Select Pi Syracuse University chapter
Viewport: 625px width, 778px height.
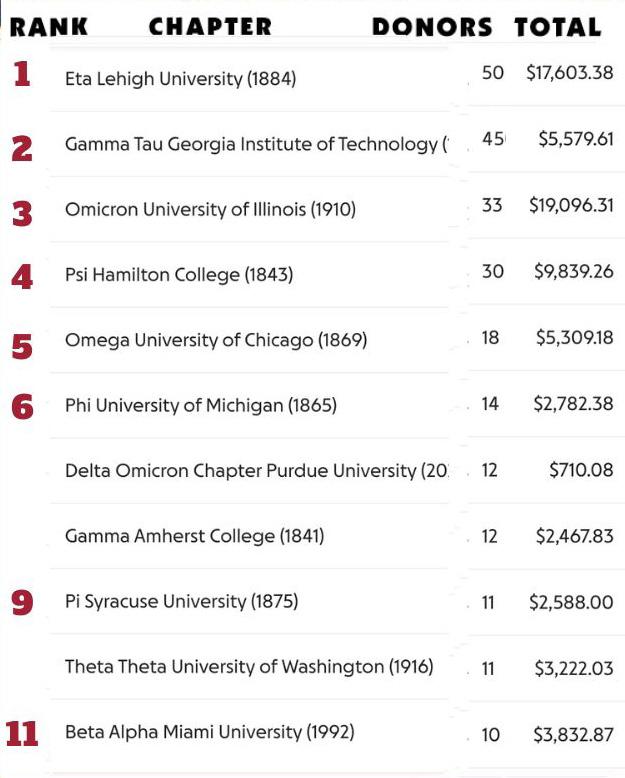[x=182, y=601]
